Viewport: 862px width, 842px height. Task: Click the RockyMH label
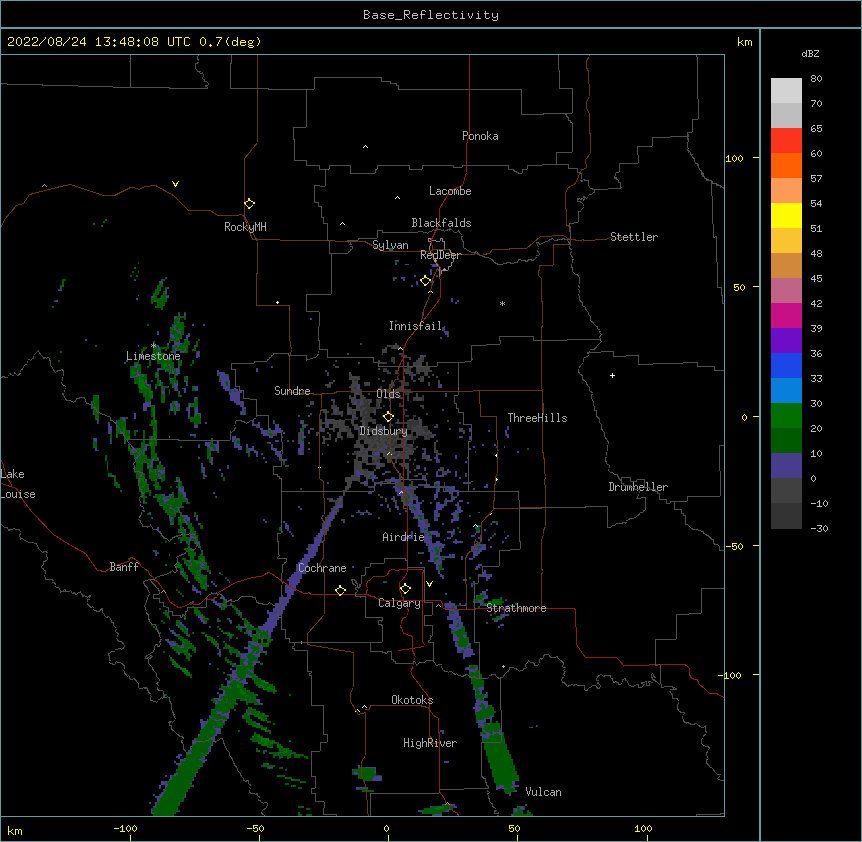click(245, 227)
